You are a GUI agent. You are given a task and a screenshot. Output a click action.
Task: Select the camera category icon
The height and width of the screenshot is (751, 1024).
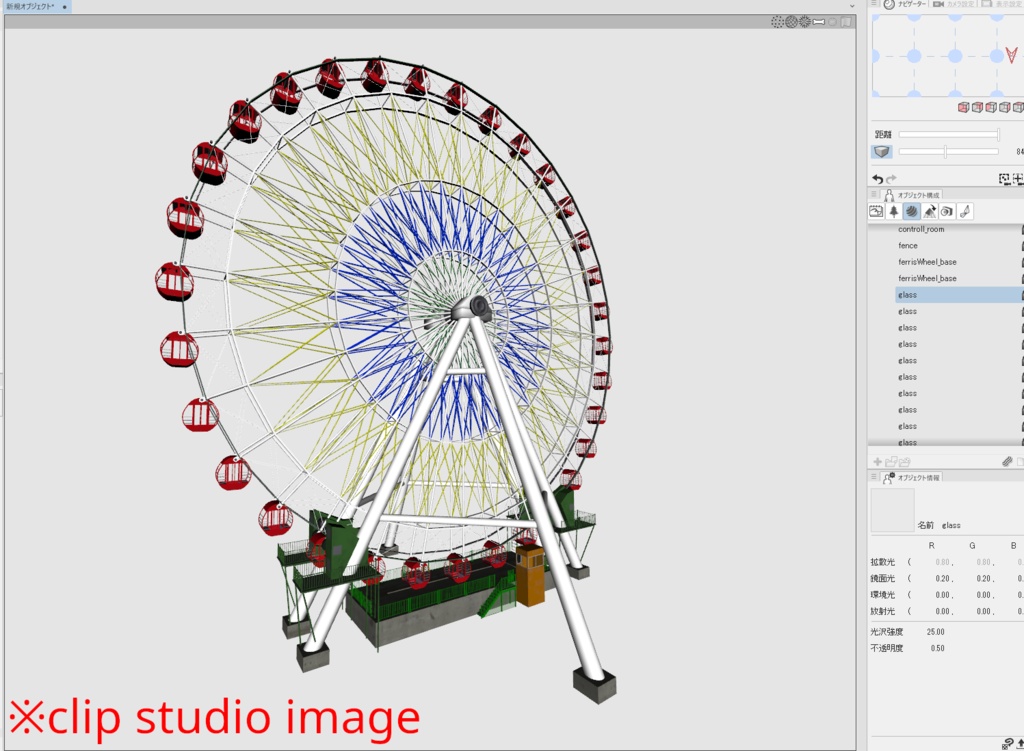tap(947, 211)
